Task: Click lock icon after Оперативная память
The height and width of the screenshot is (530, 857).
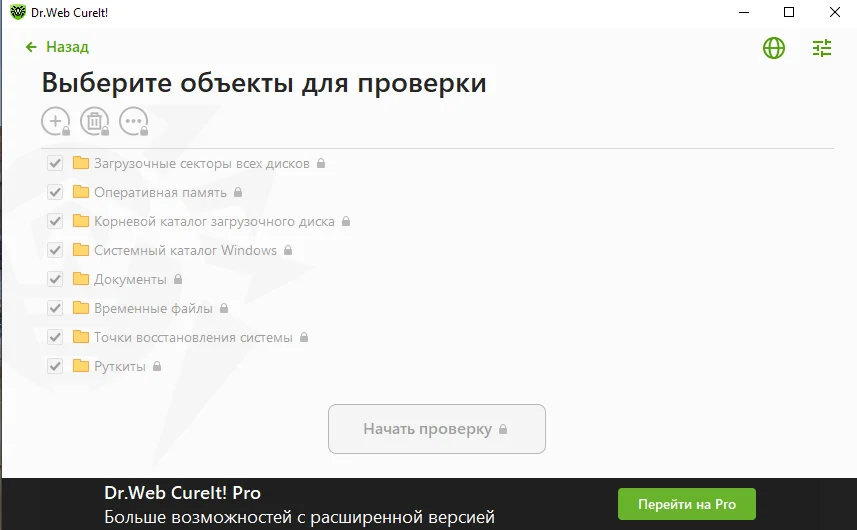Action: pyautogui.click(x=238, y=192)
